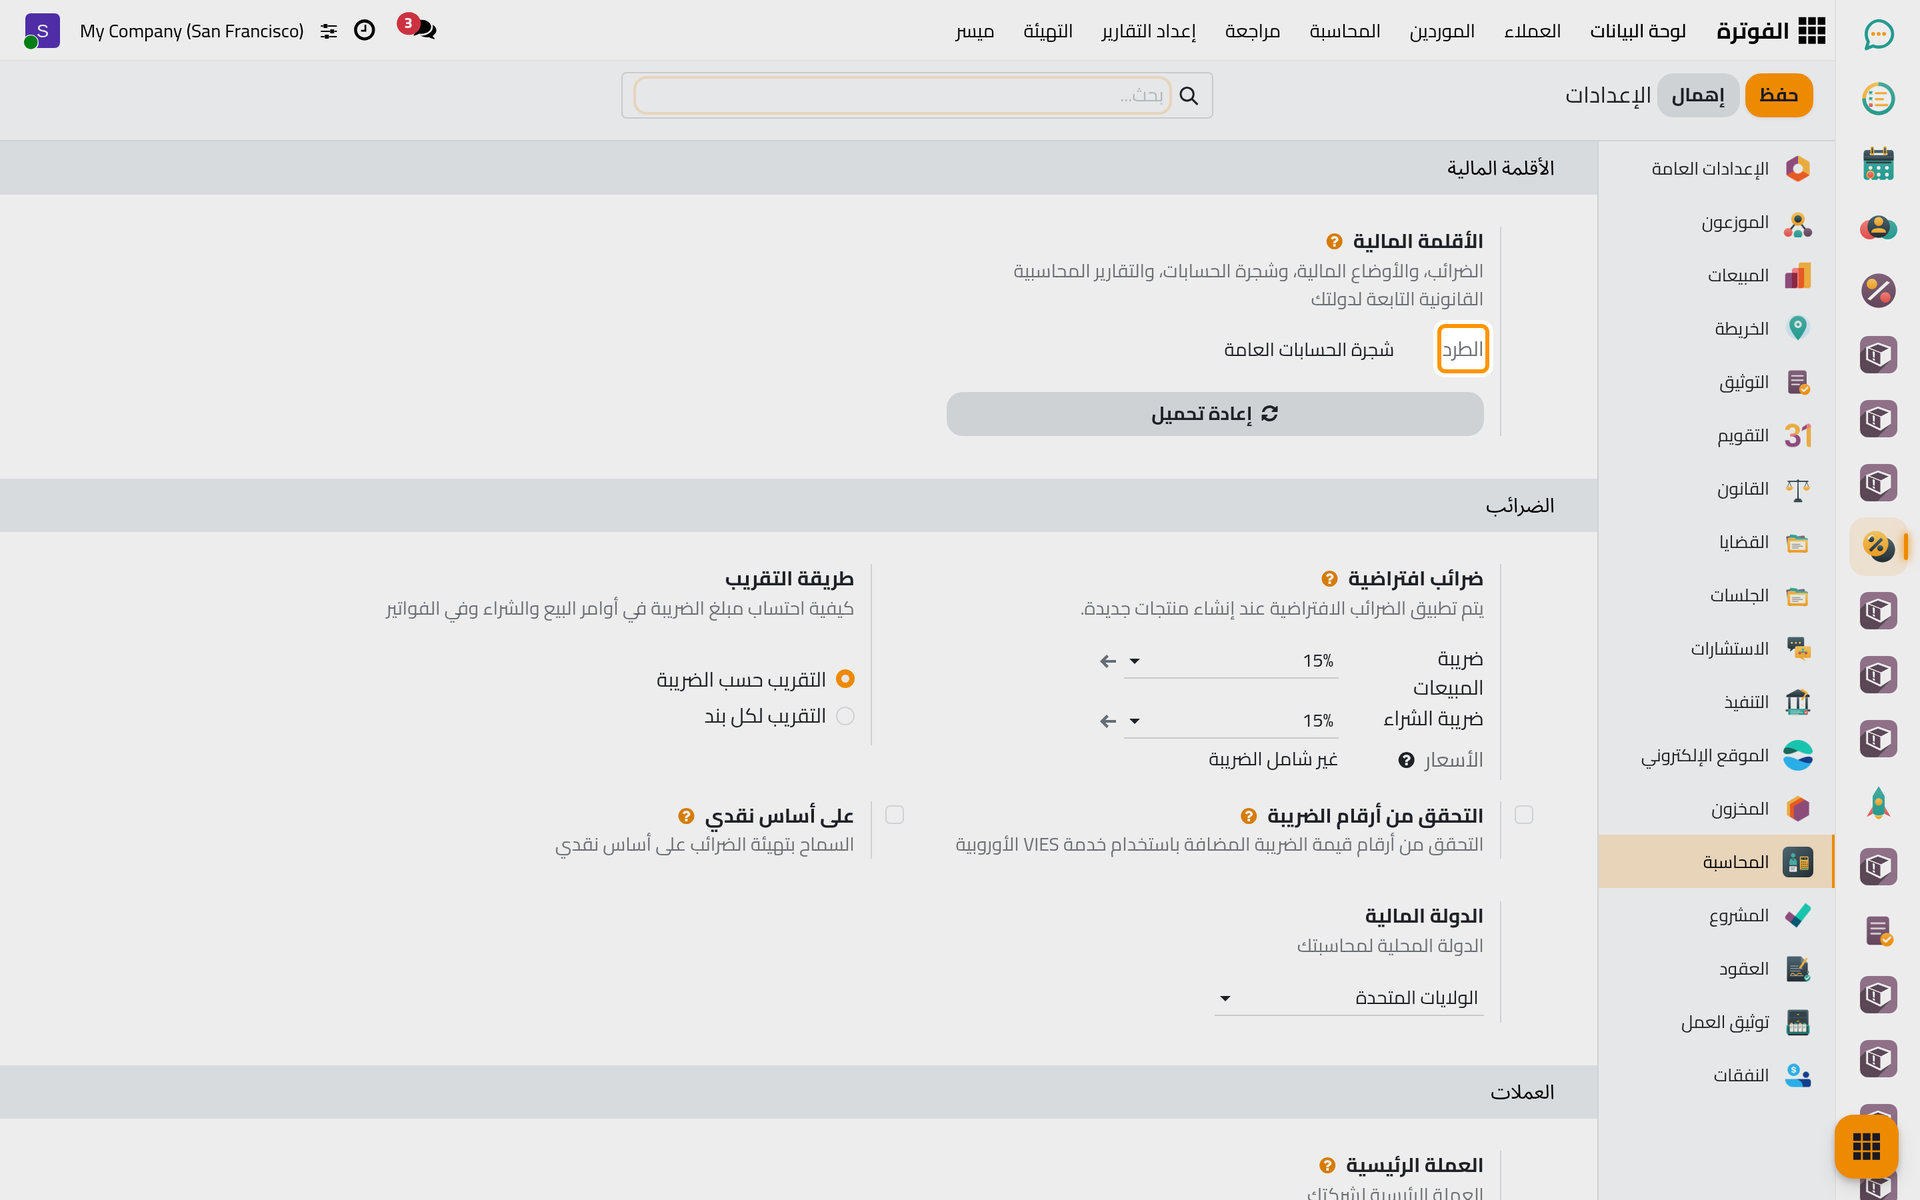Image resolution: width=1920 pixels, height=1200 pixels.
Task: Open ميسر menu
Action: 974,31
